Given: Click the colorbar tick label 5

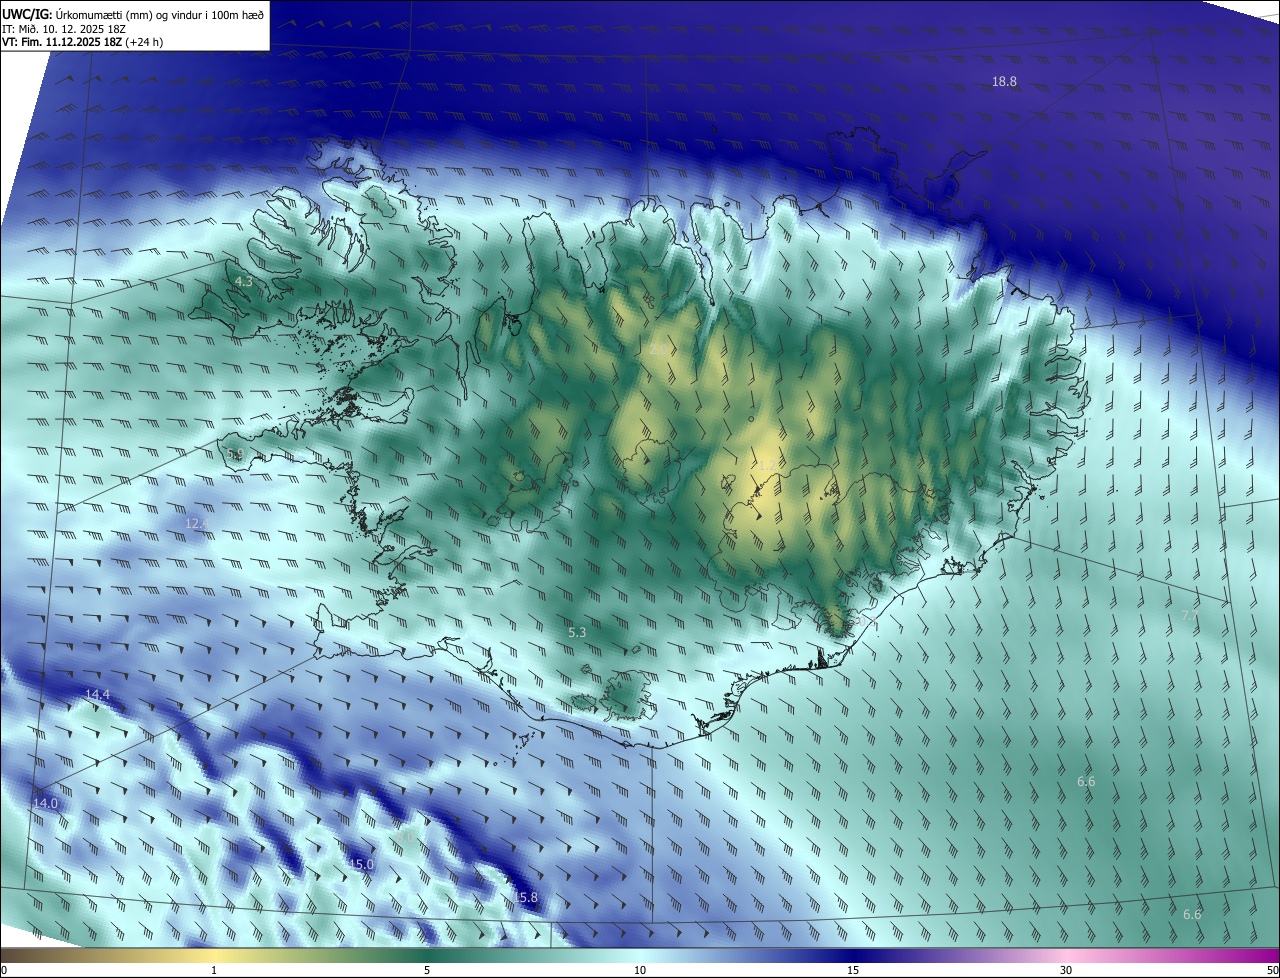Looking at the screenshot, I should (x=427, y=970).
